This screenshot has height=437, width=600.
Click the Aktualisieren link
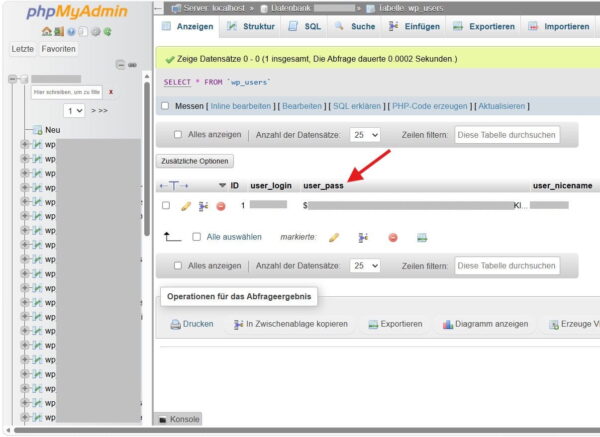tap(502, 106)
